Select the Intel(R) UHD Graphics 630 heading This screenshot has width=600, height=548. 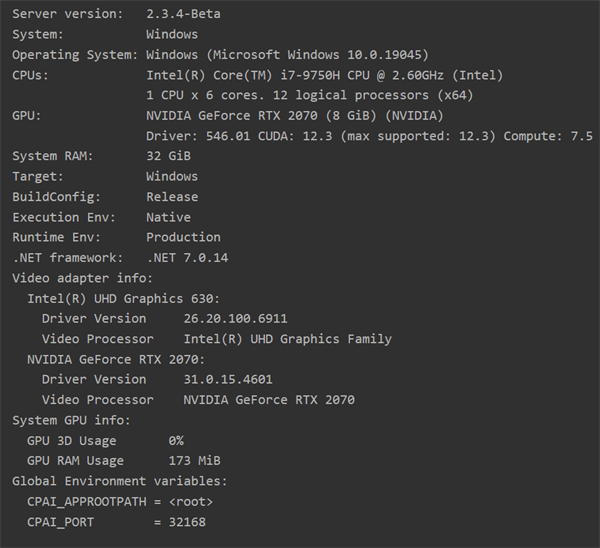[x=124, y=298]
